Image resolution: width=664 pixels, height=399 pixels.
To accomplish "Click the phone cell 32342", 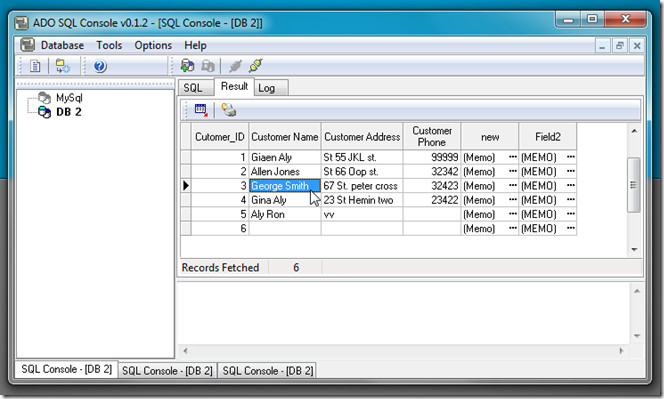I will tap(432, 172).
